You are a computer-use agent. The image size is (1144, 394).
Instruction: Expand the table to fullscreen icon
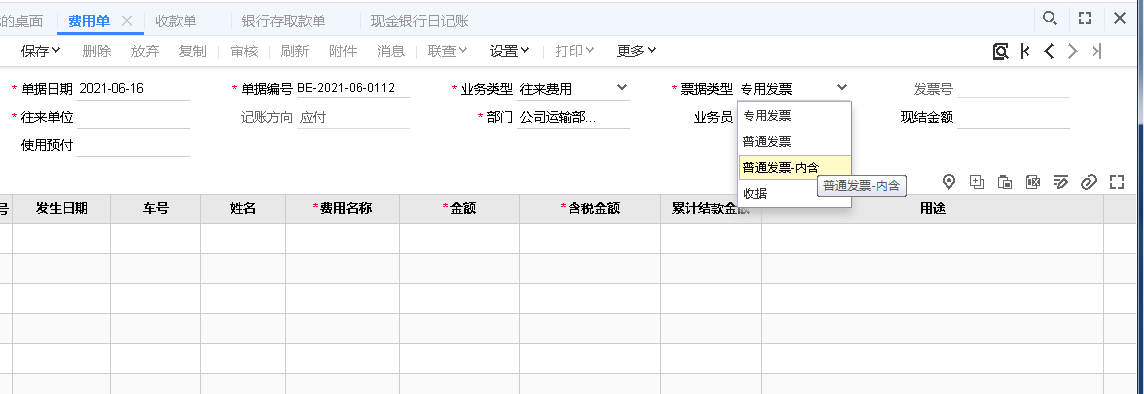click(1117, 182)
